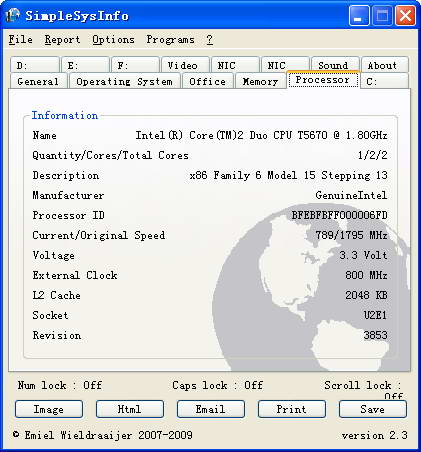Screen dimensions: 421x452
Task: Click the Save button
Action: coord(373,409)
